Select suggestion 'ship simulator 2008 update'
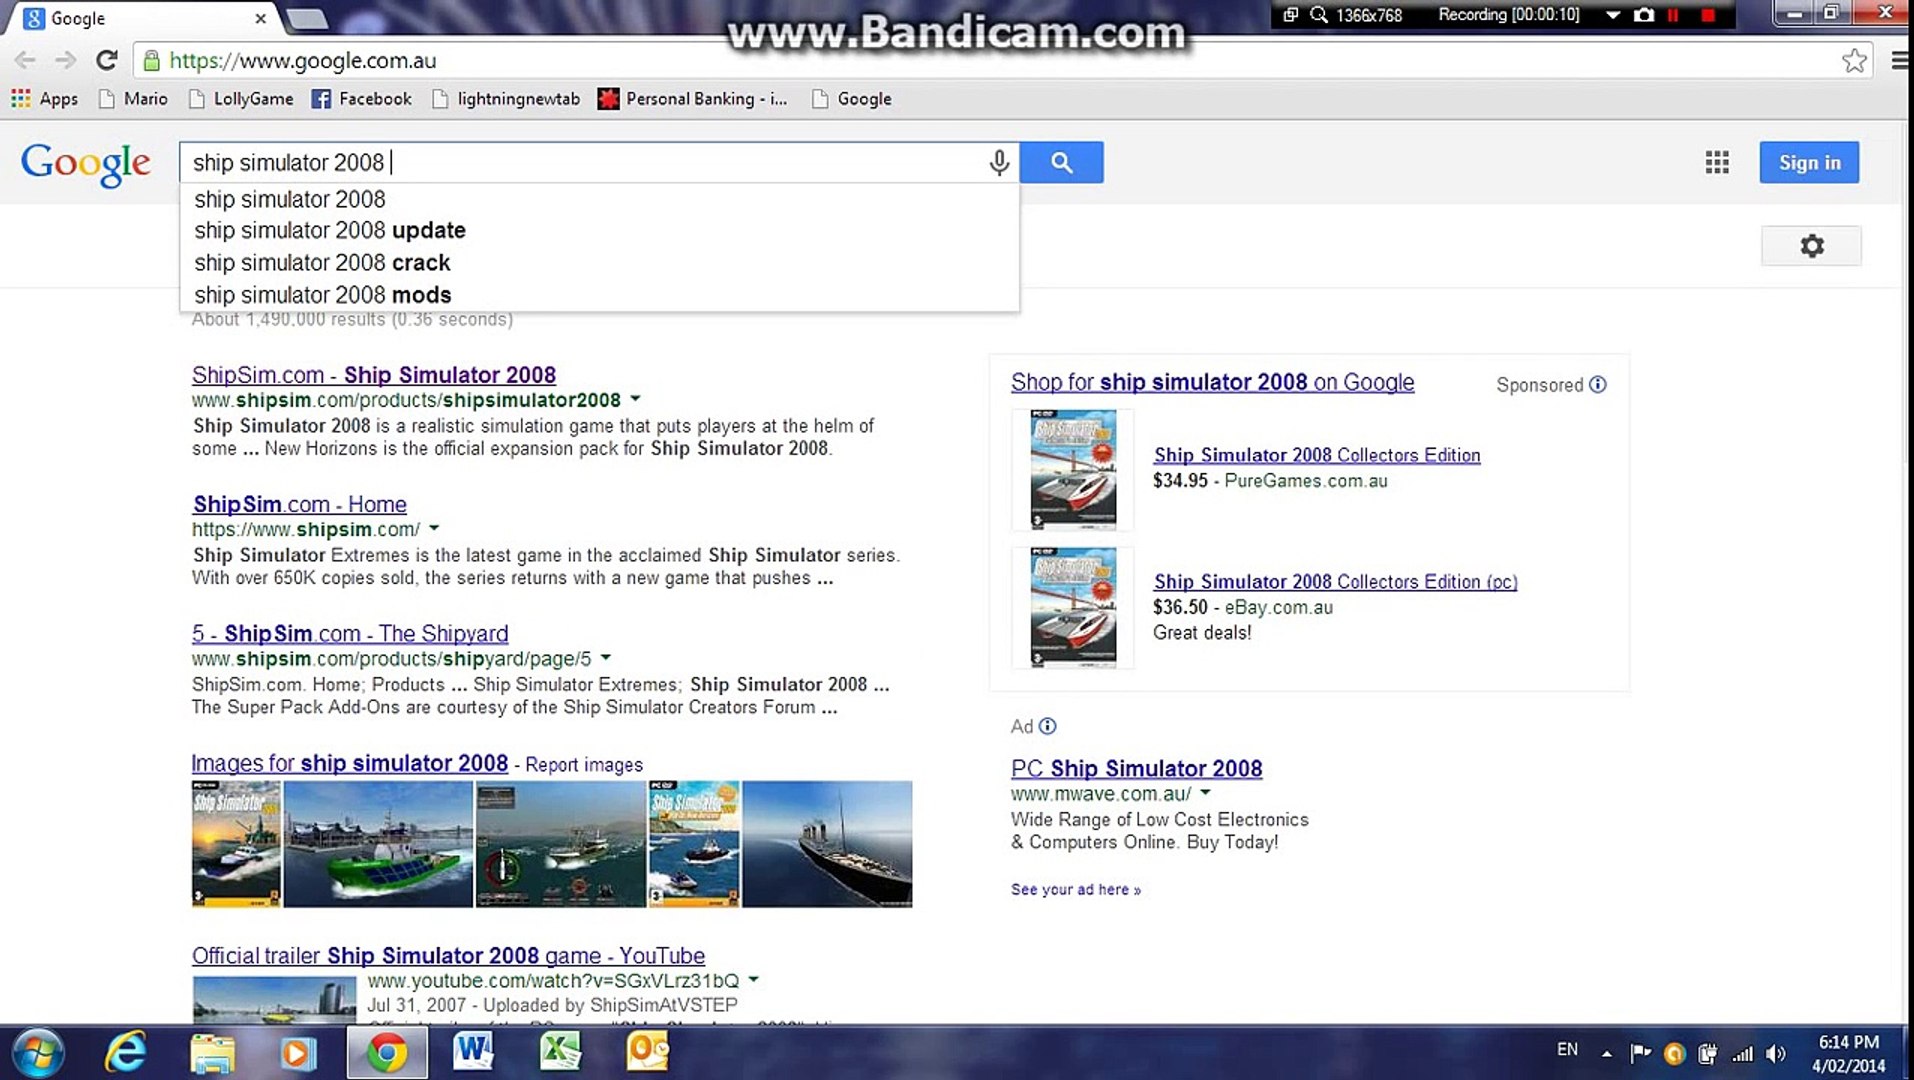Viewport: 1914px width, 1080px height. [x=599, y=231]
